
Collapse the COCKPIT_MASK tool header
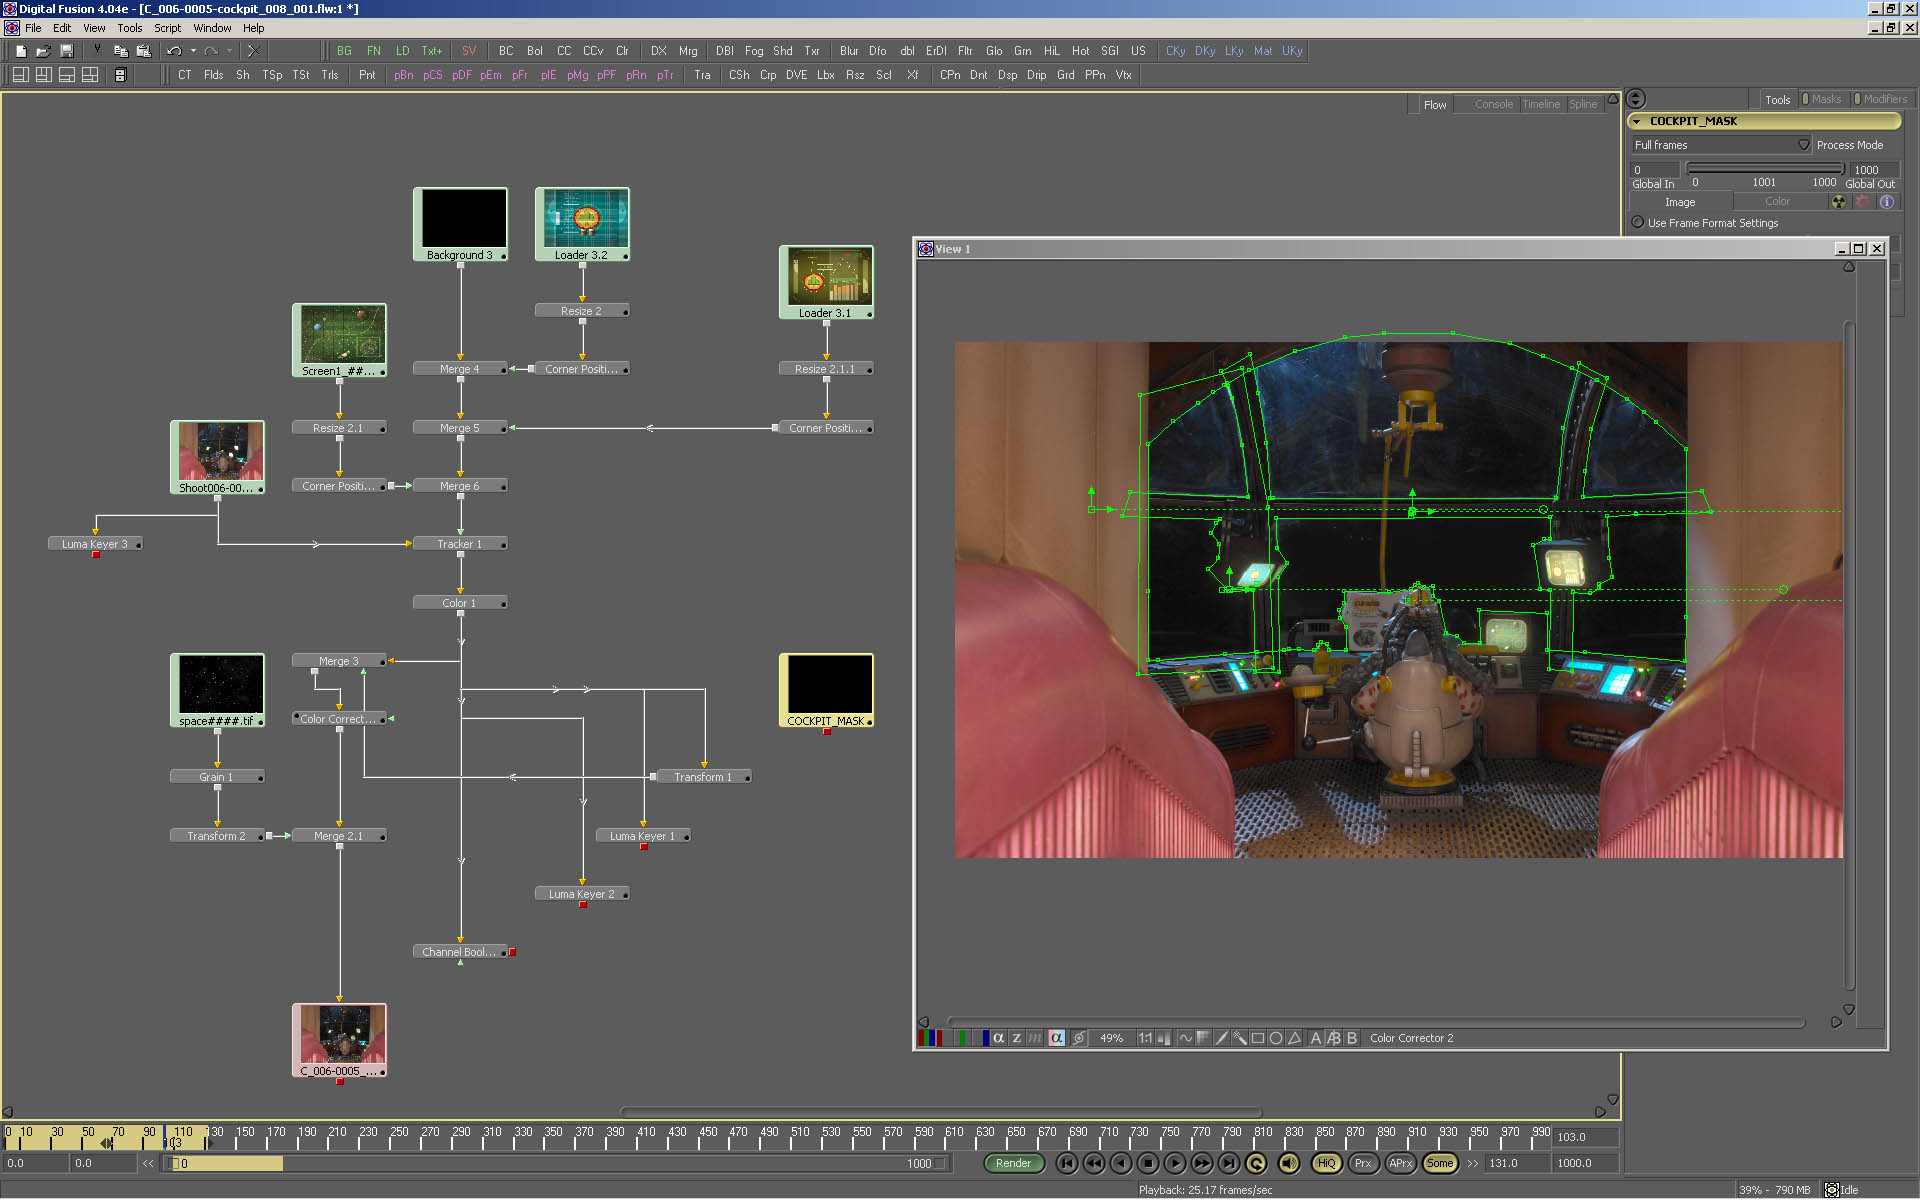(1637, 121)
